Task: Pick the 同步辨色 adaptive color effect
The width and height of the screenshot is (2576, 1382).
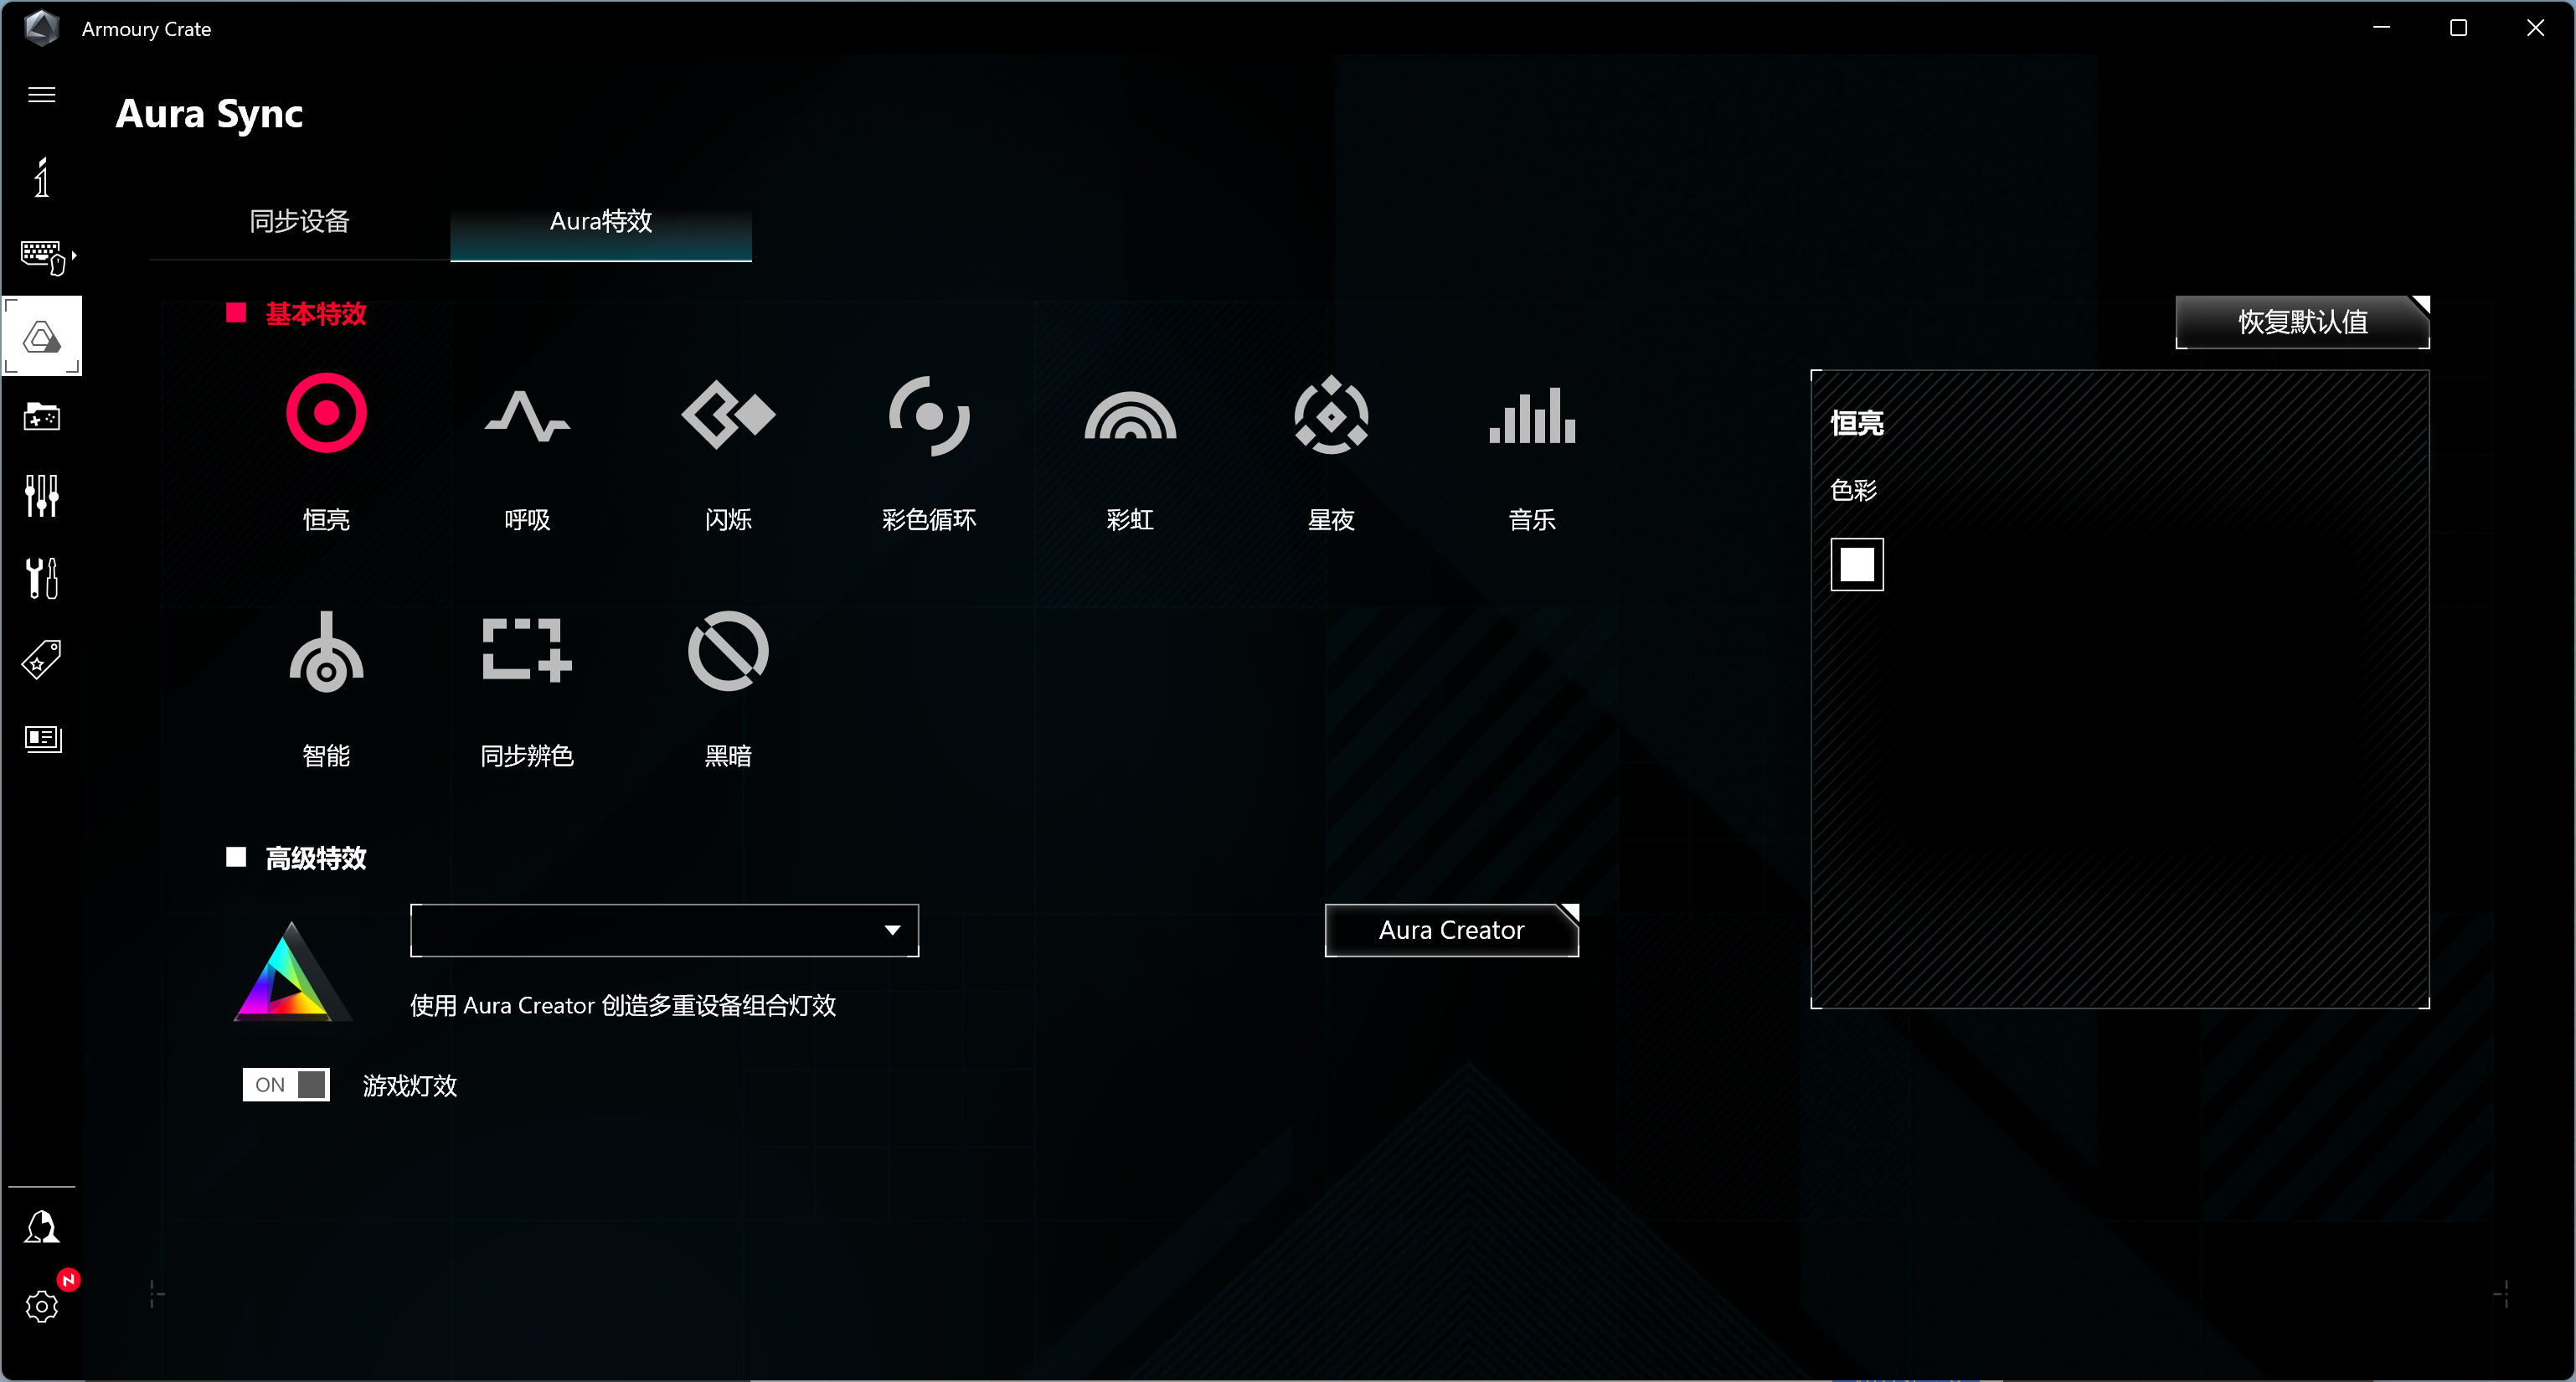Action: click(x=527, y=650)
